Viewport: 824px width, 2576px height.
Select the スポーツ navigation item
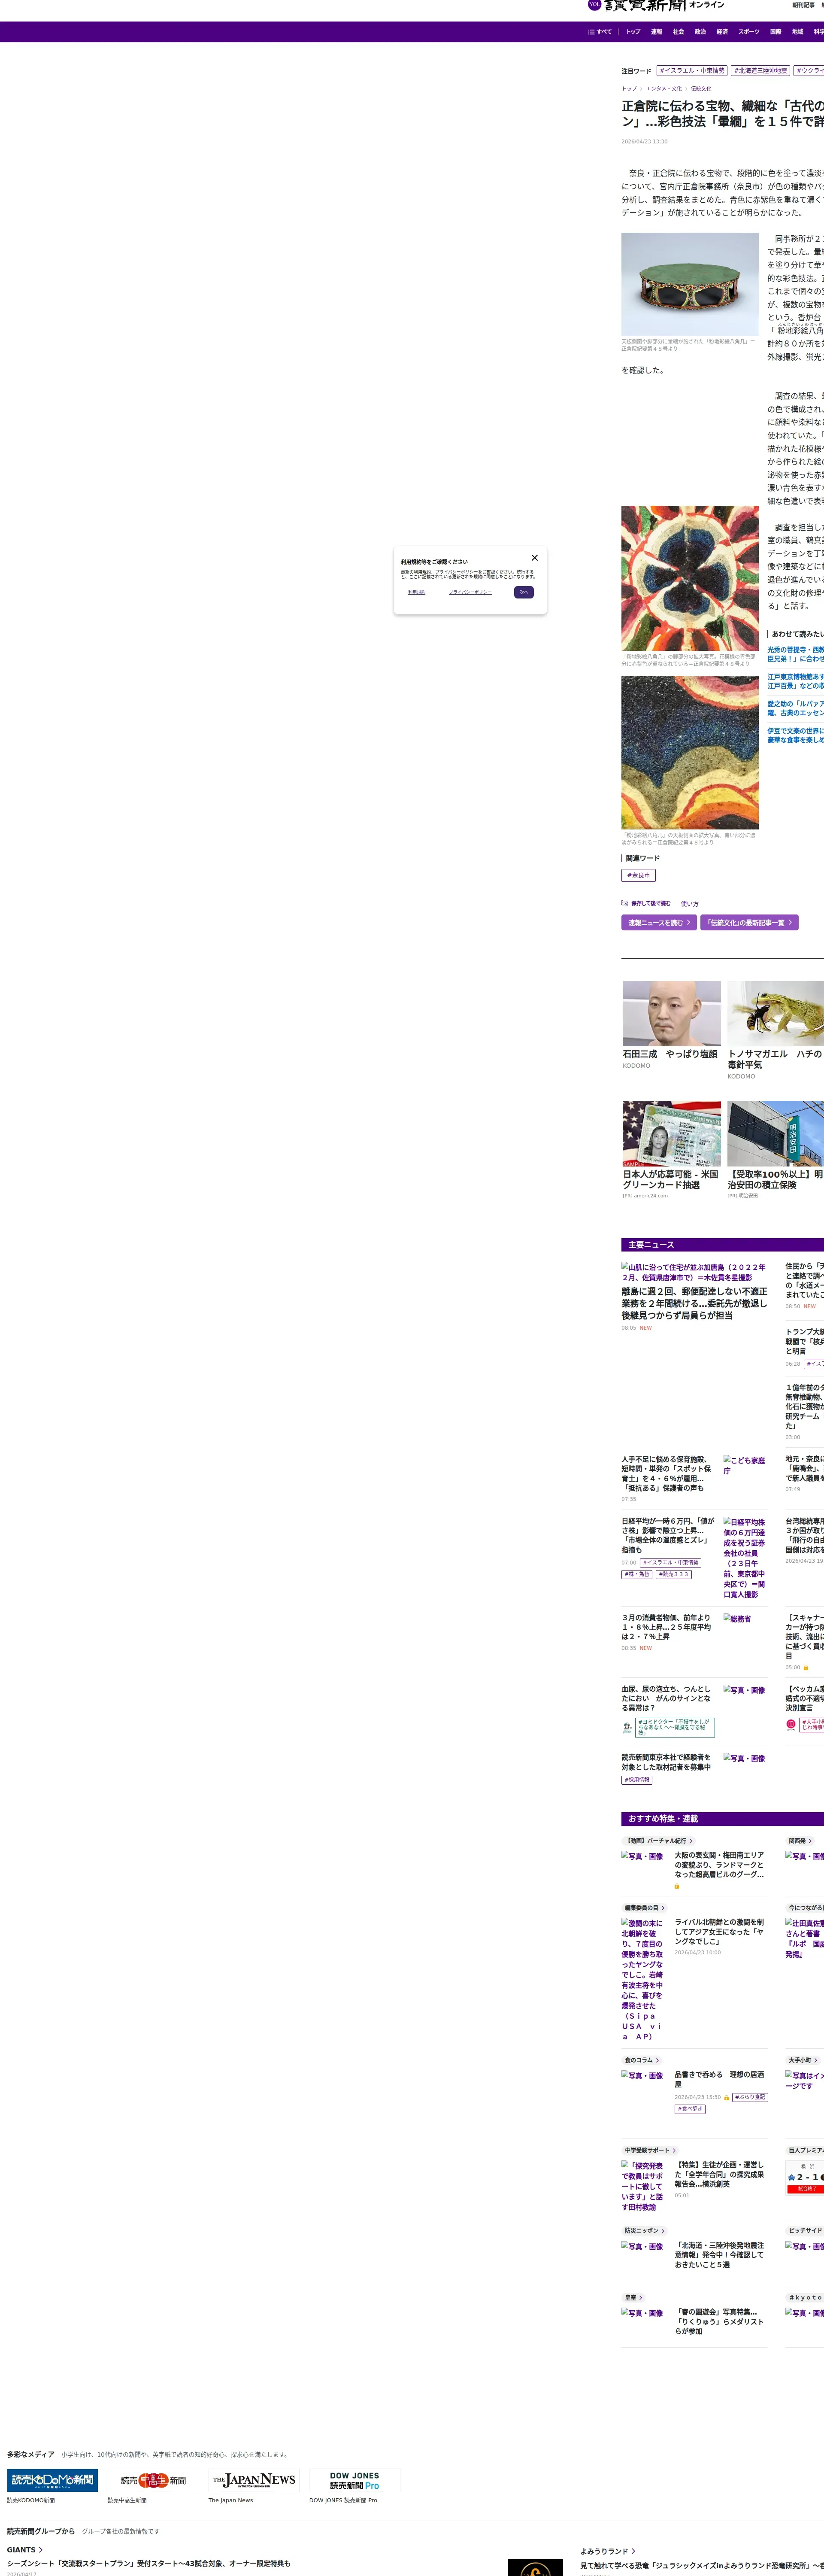pyautogui.click(x=749, y=32)
